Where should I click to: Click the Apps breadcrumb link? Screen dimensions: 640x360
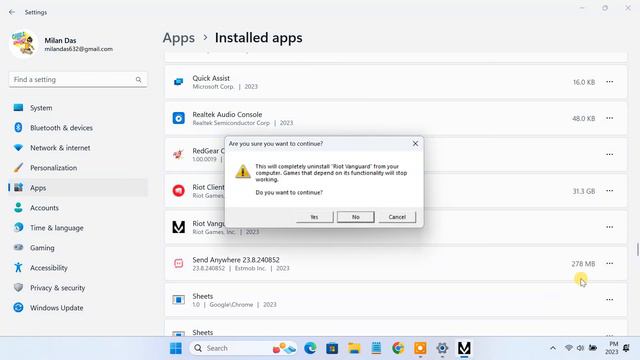tap(179, 38)
